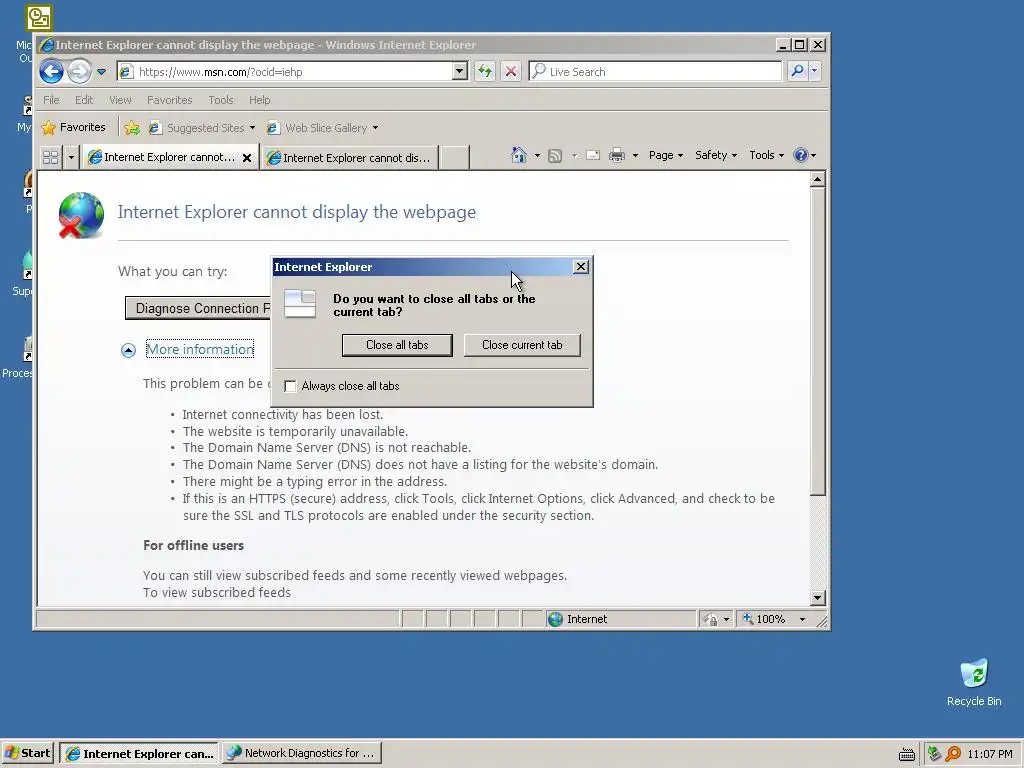
Task: Click the Forward arrow navigation button
Action: (x=80, y=71)
